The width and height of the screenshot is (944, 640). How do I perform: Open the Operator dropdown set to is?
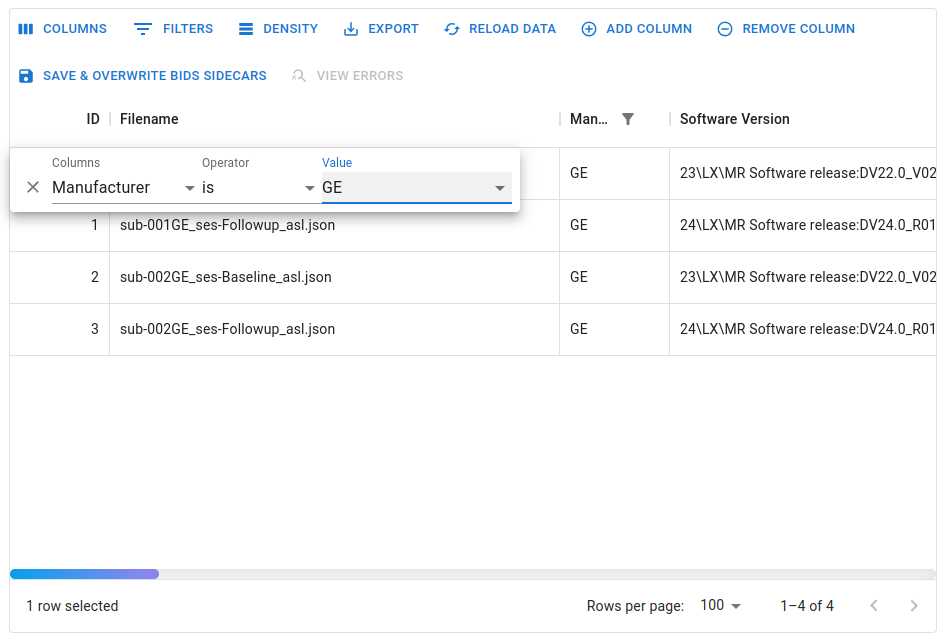[259, 187]
